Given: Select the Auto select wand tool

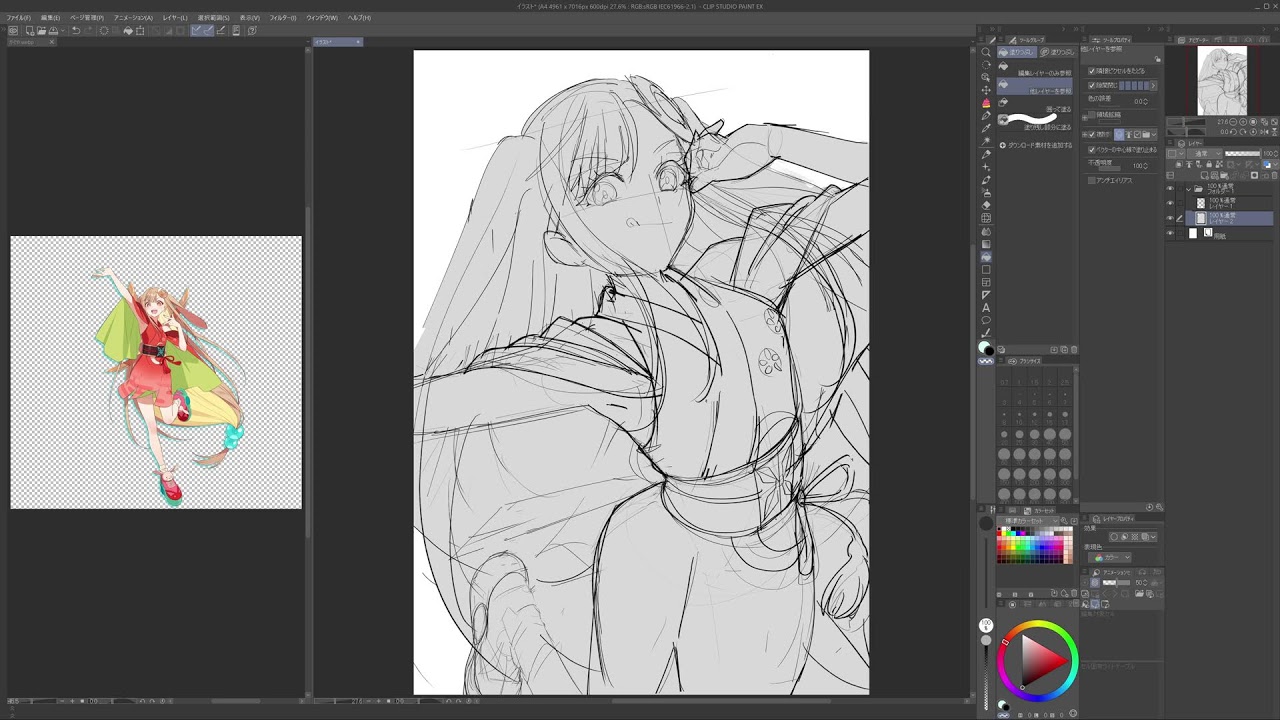Looking at the screenshot, I should [987, 142].
